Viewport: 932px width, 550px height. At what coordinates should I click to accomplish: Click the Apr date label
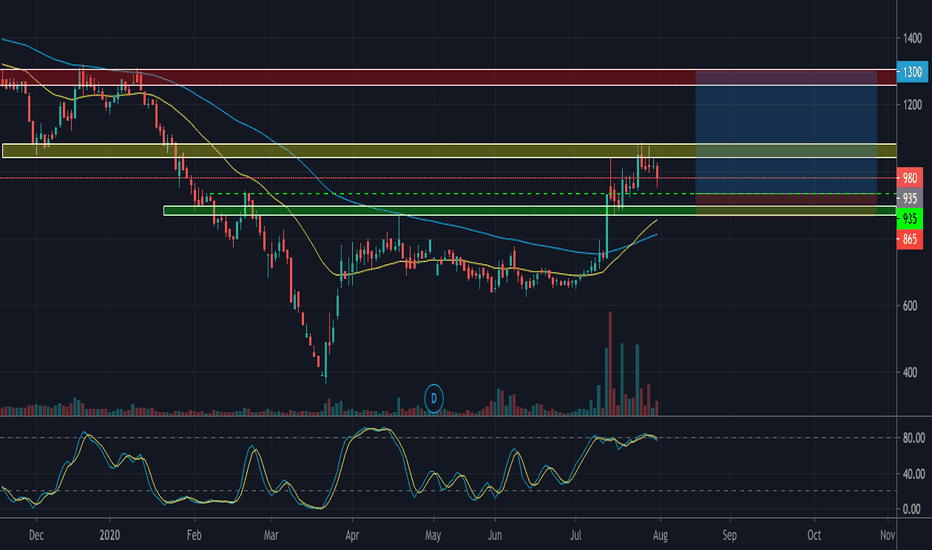pos(352,535)
